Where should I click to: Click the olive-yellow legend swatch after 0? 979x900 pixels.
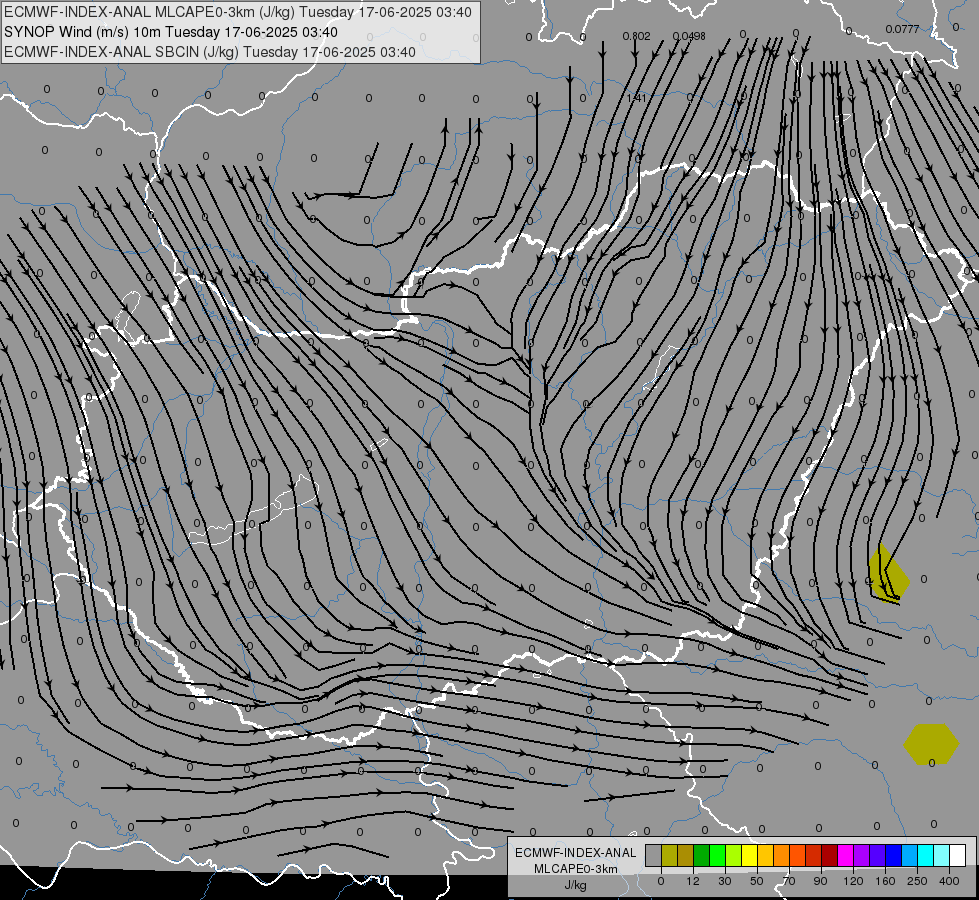[x=669, y=856]
